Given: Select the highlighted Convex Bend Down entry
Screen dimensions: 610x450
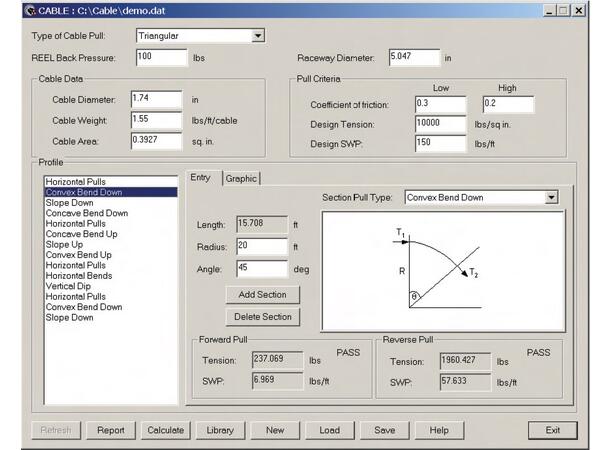Looking at the screenshot, I should tap(111, 192).
